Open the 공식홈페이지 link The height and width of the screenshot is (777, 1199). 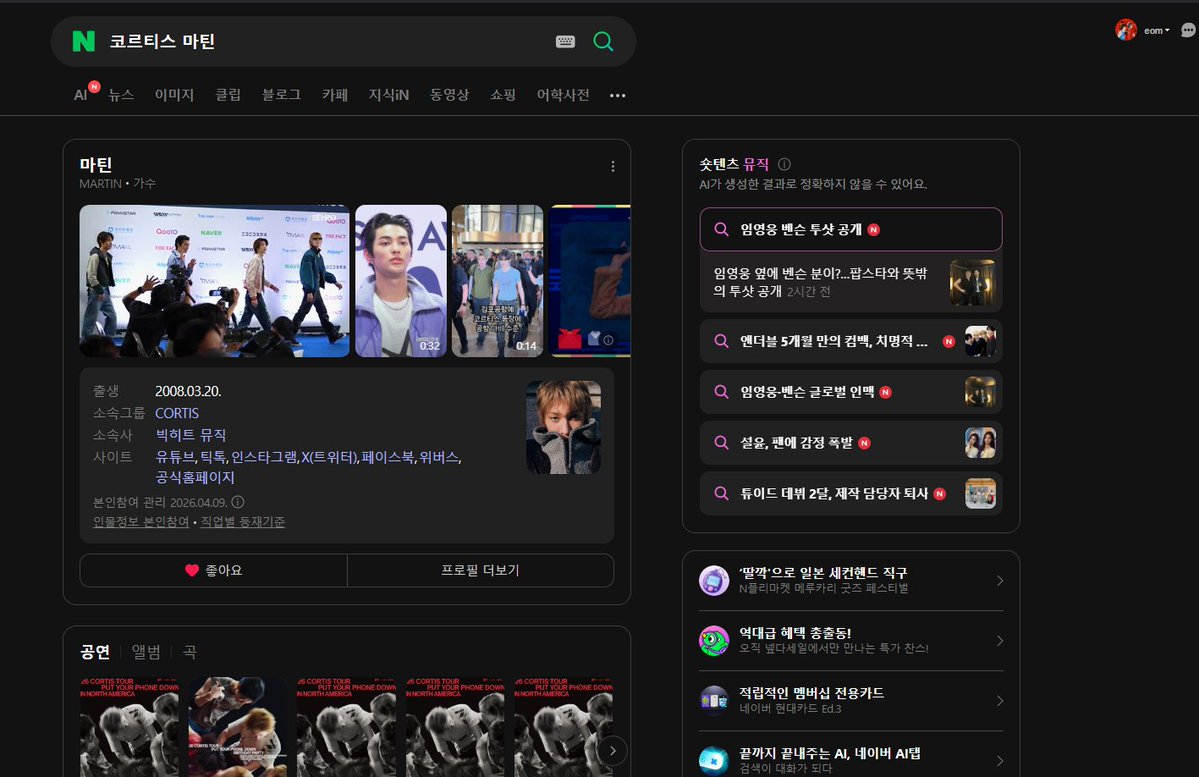(195, 477)
